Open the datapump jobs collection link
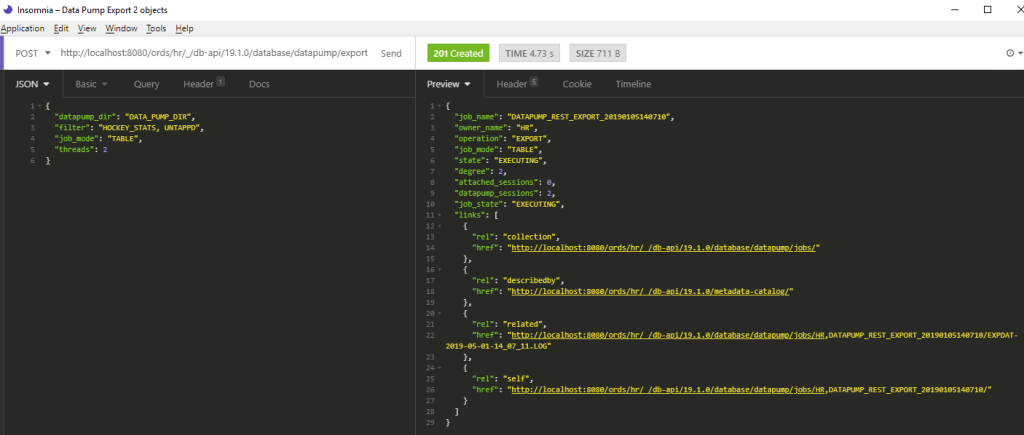The width and height of the screenshot is (1024, 435). [x=664, y=246]
